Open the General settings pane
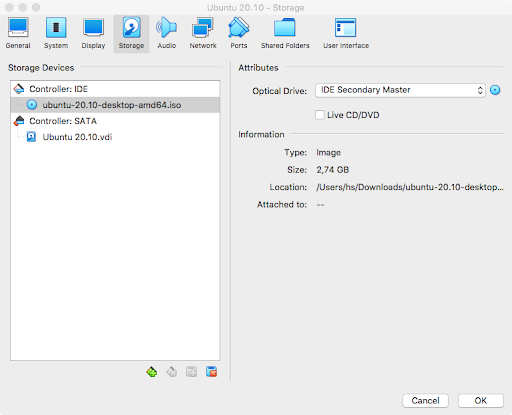This screenshot has width=512, height=415. [18, 34]
